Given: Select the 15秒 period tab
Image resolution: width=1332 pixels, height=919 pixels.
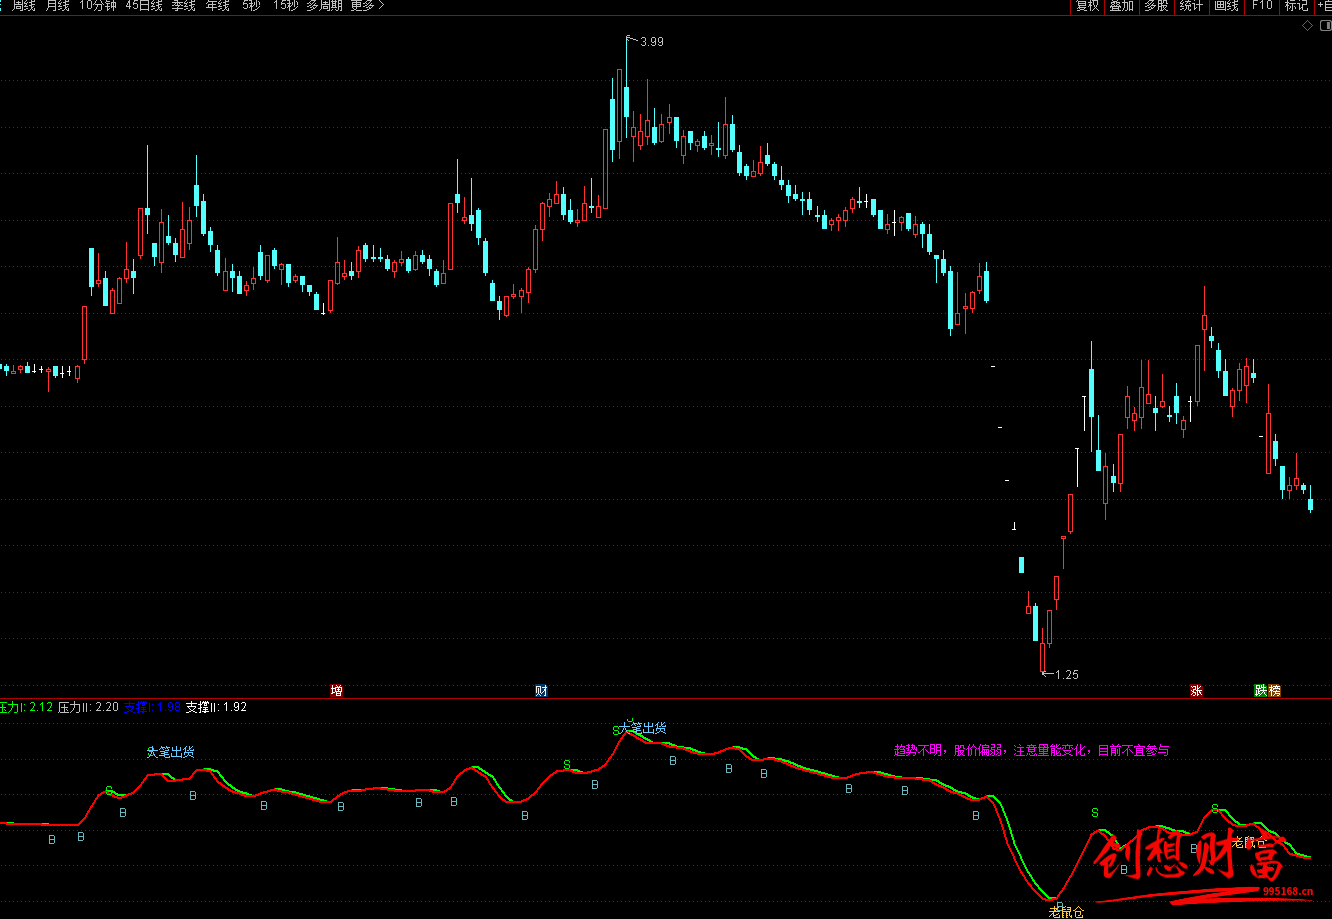Looking at the screenshot, I should coord(285,6).
